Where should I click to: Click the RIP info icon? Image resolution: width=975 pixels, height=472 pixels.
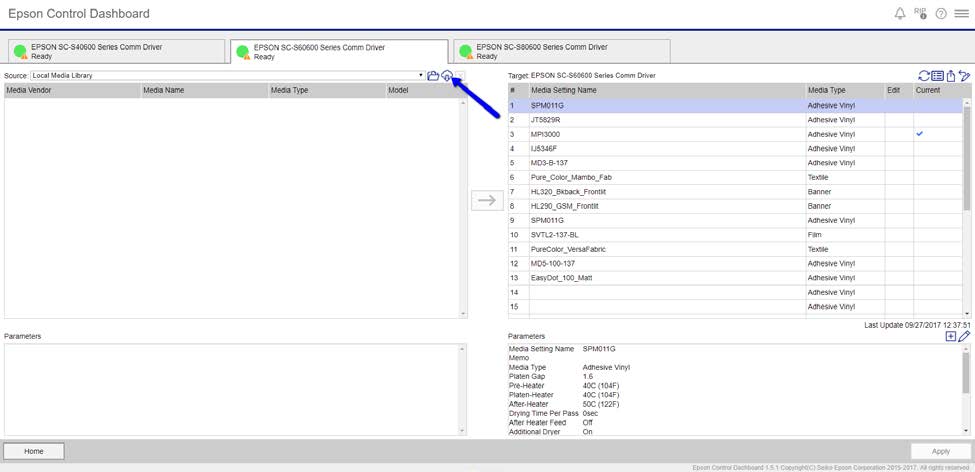pyautogui.click(x=920, y=13)
